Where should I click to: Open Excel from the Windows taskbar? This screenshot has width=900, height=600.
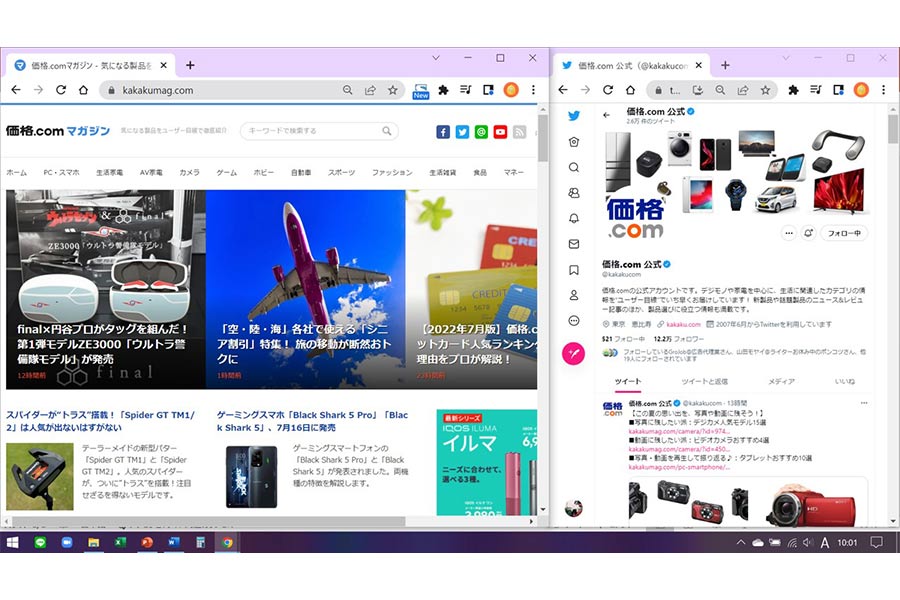[x=120, y=542]
